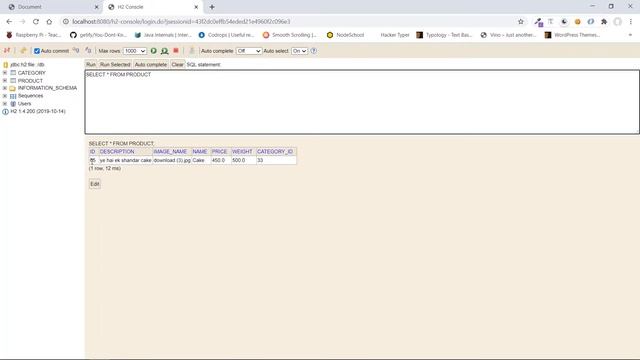Expand the INFORMATION_SCHEMA node
Screen dimensions: 640x360
pos(5,88)
